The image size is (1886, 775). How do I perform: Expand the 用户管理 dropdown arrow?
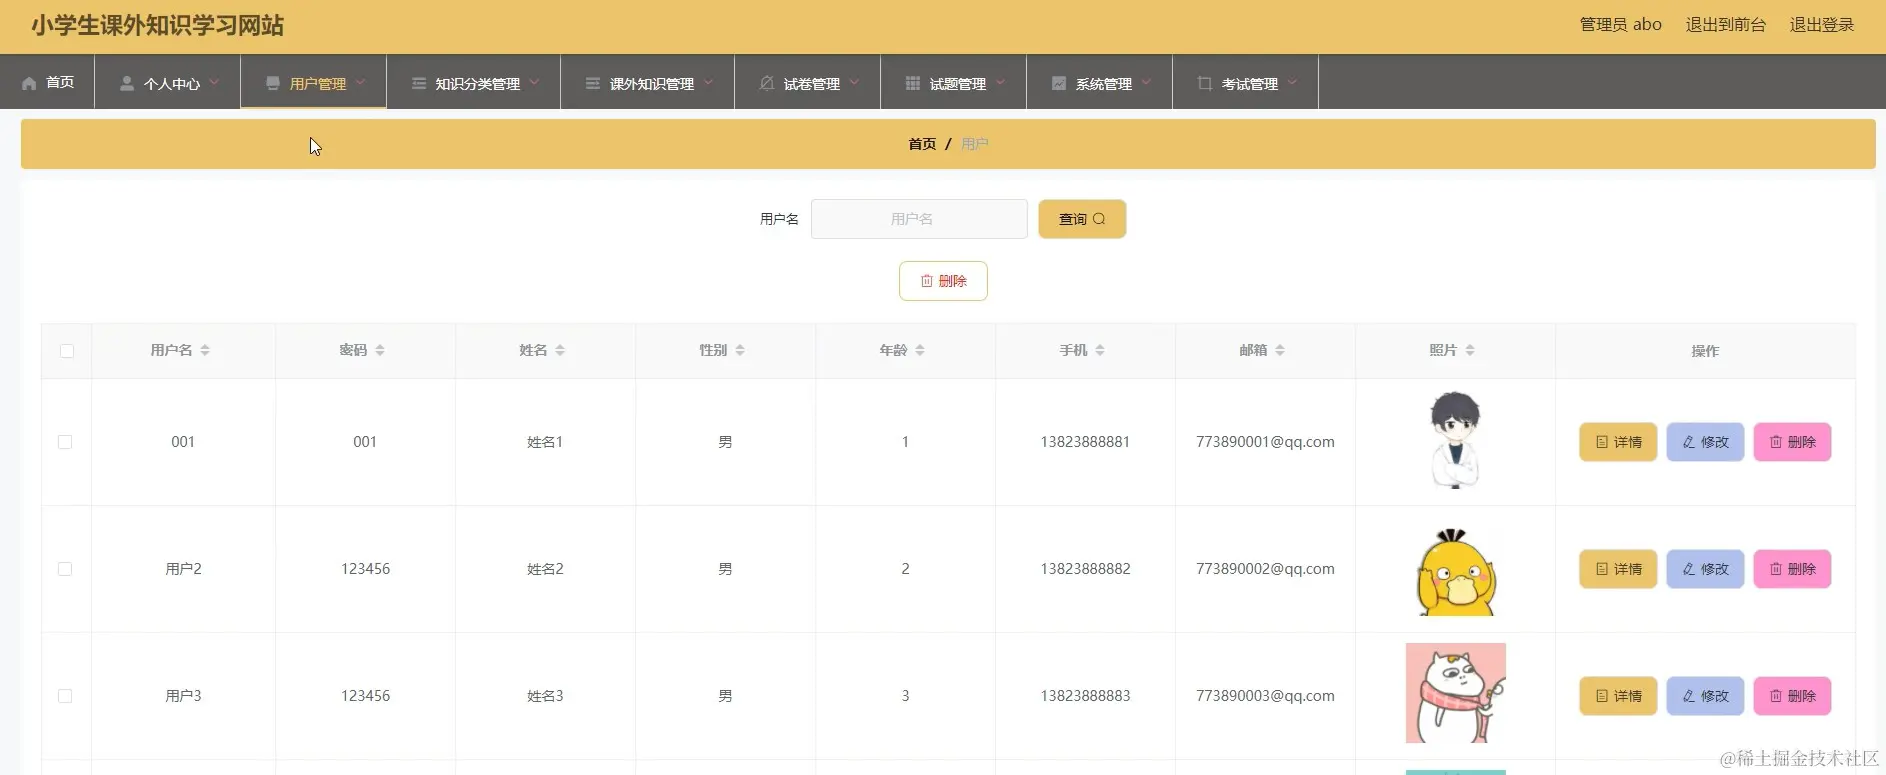(360, 82)
